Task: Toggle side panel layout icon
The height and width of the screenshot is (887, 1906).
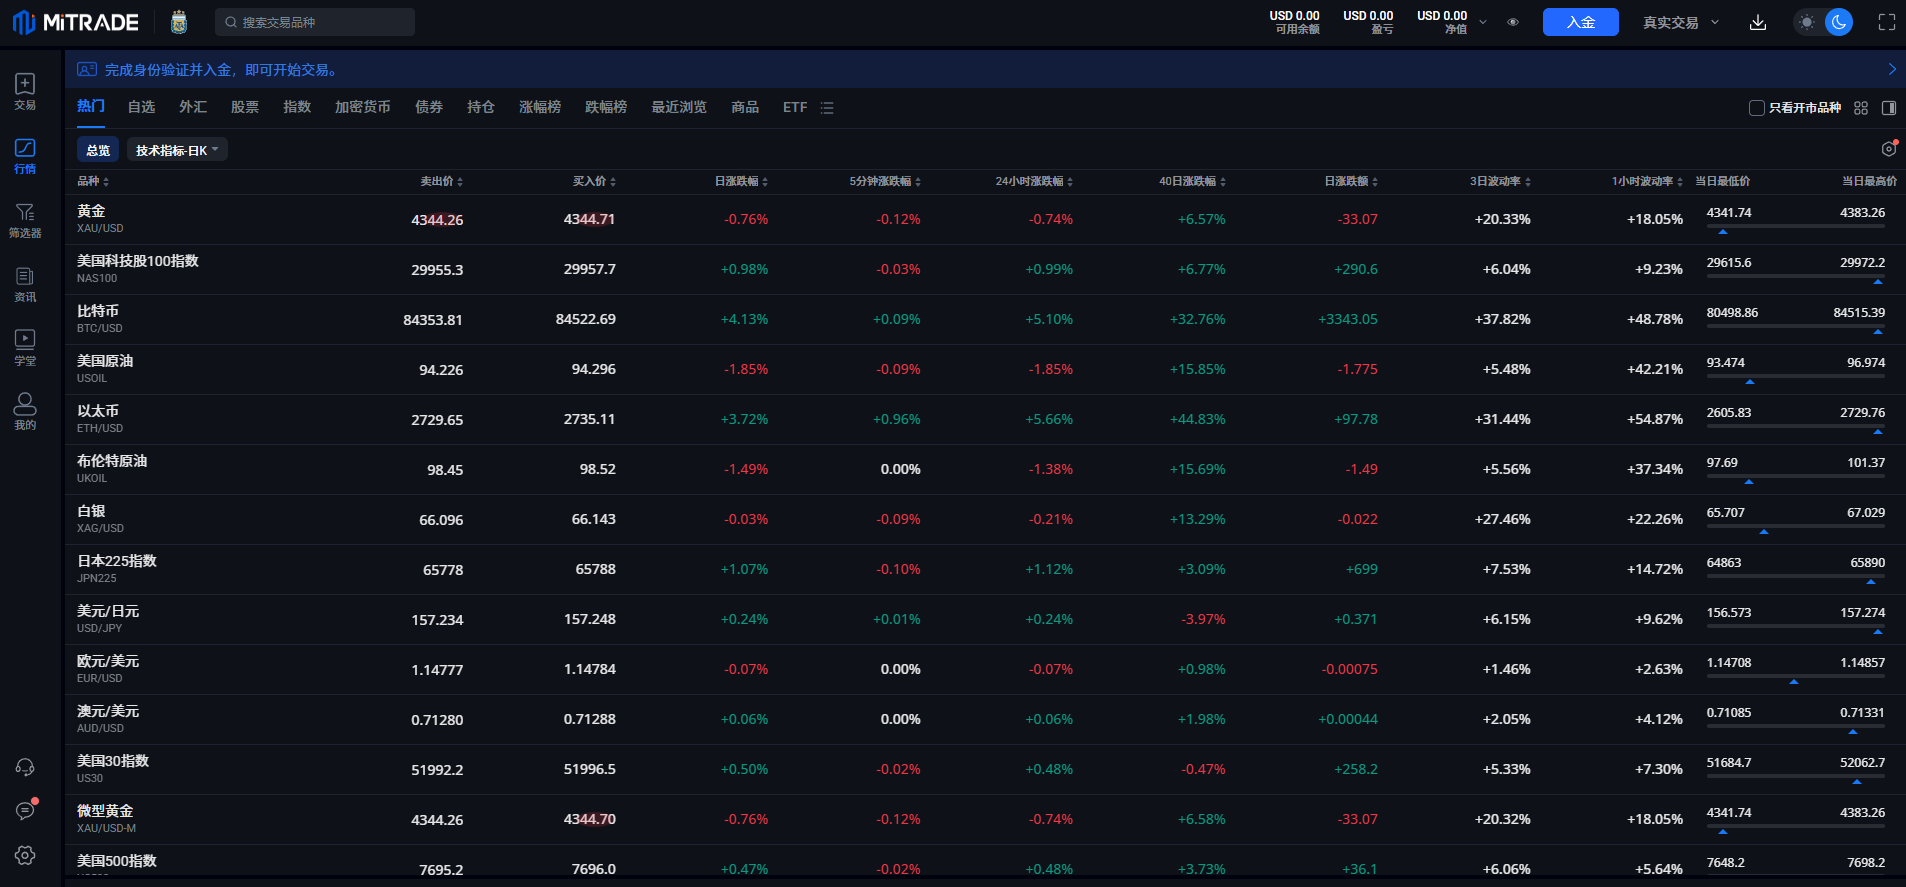Action: [x=1889, y=108]
